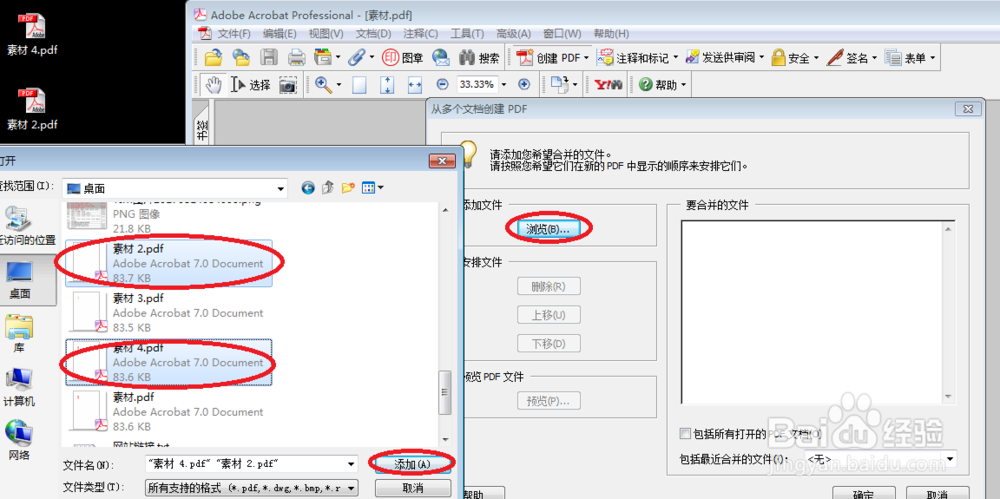Viewport: 1000px width, 499px height.
Task: Click 素材.pdf in the file list
Action: [x=170, y=412]
